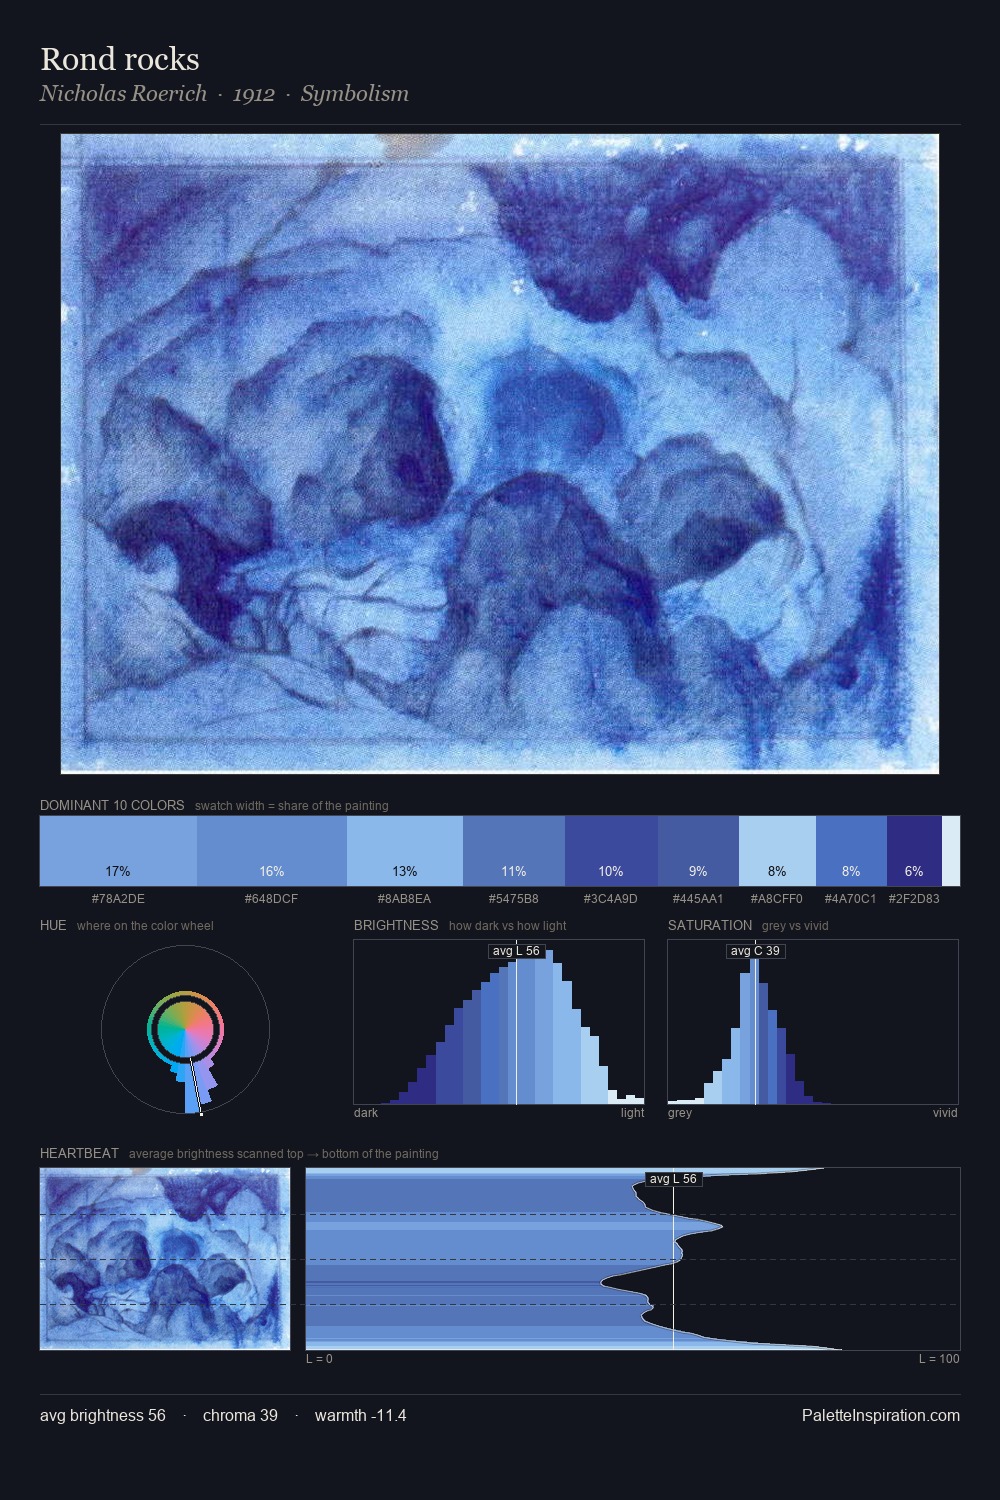The image size is (1000, 1500).
Task: Click the hex code #4A70C1
Action: pos(851,899)
